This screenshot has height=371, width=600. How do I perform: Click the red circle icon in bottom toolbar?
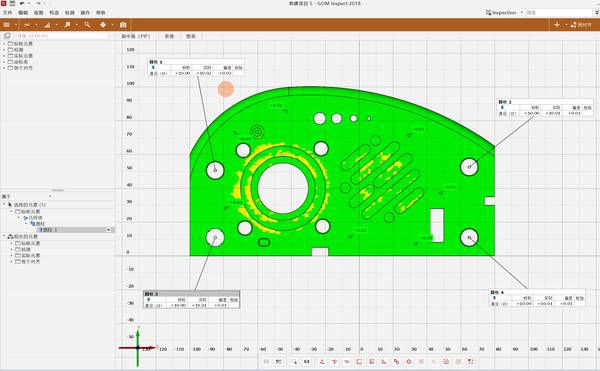(409, 361)
